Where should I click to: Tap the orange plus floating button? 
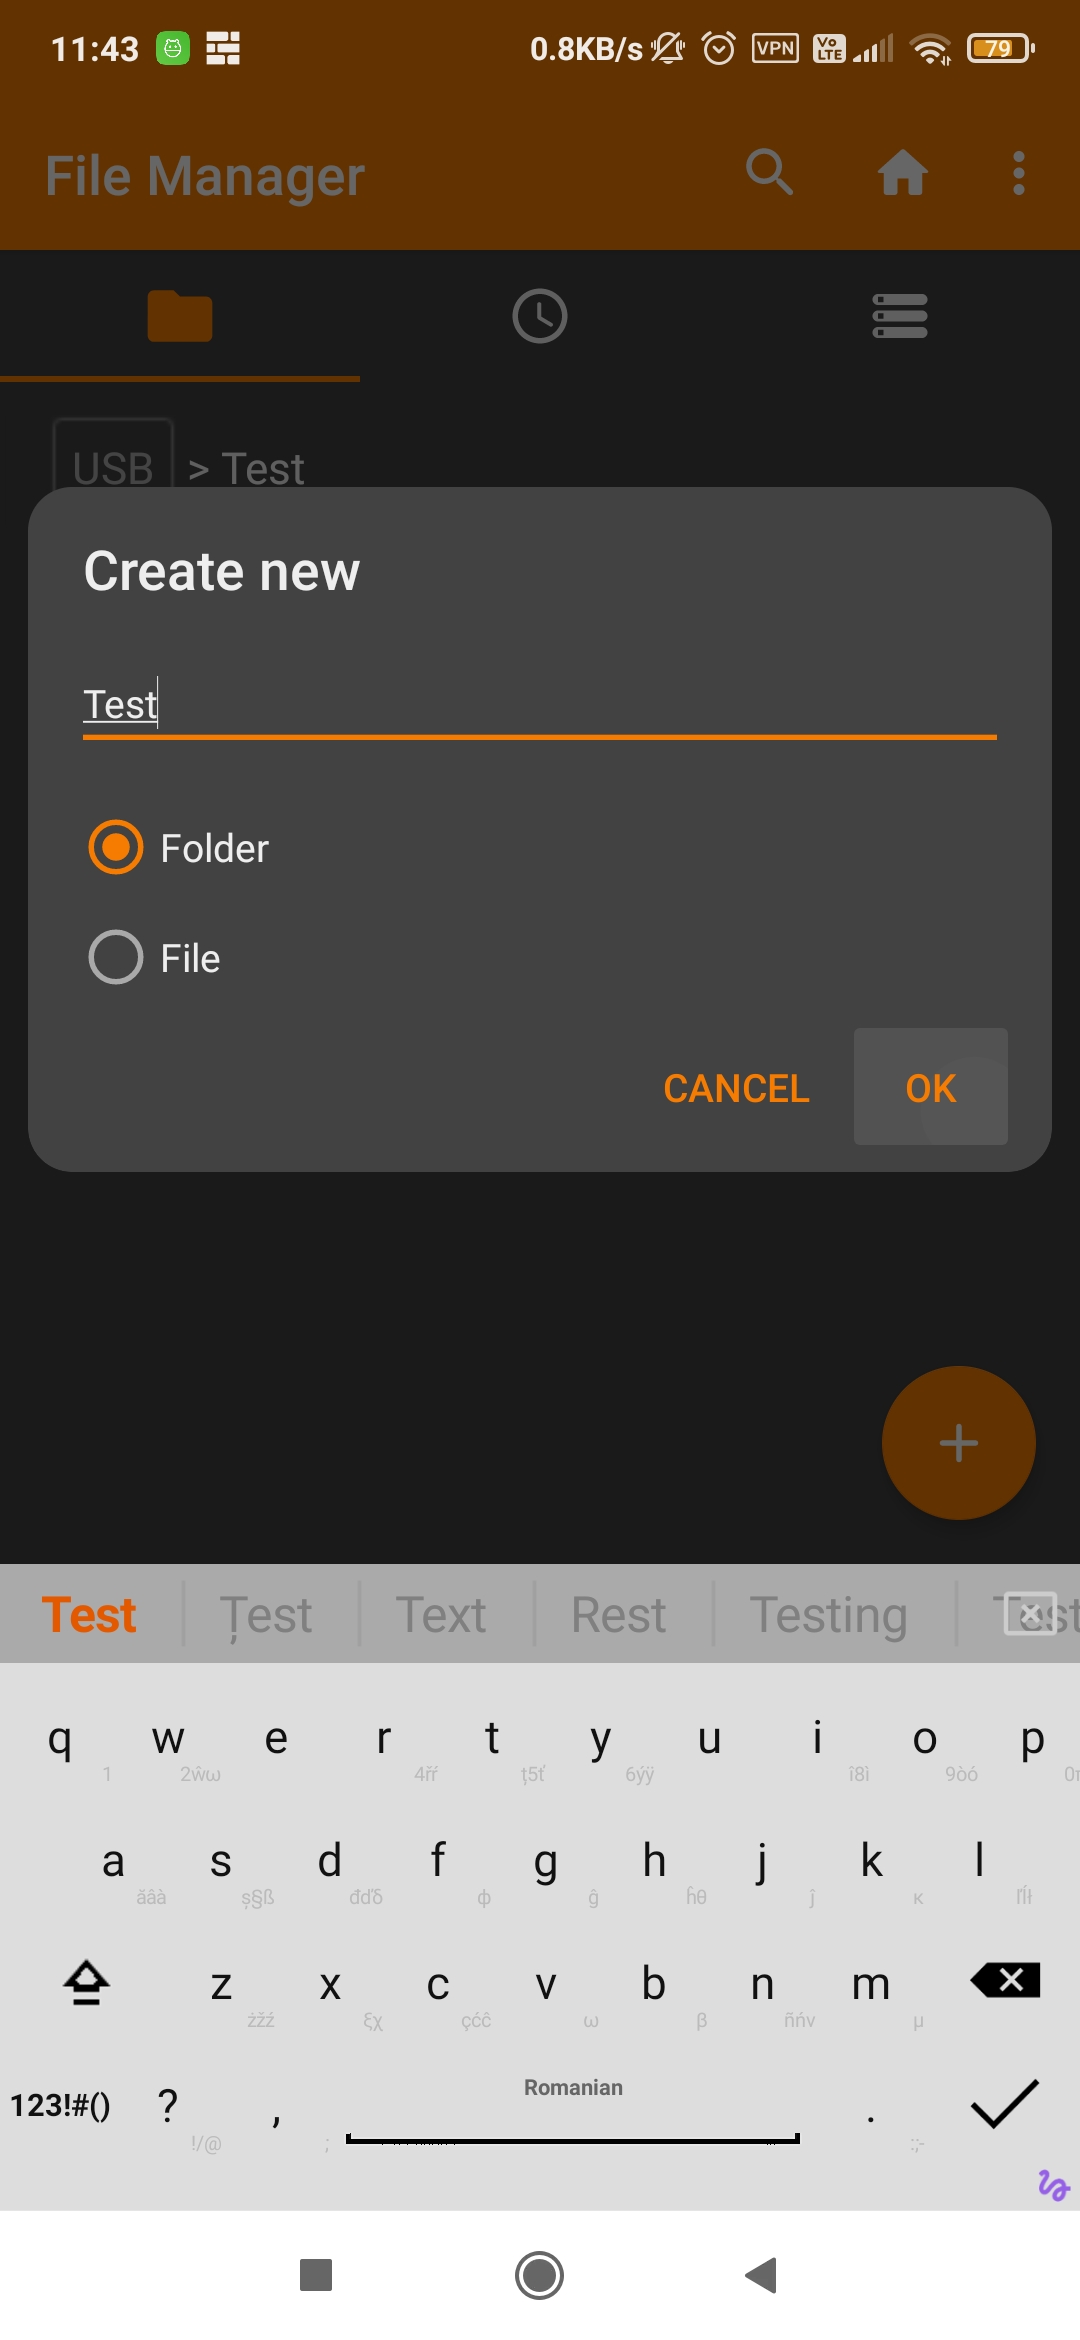[x=958, y=1442]
